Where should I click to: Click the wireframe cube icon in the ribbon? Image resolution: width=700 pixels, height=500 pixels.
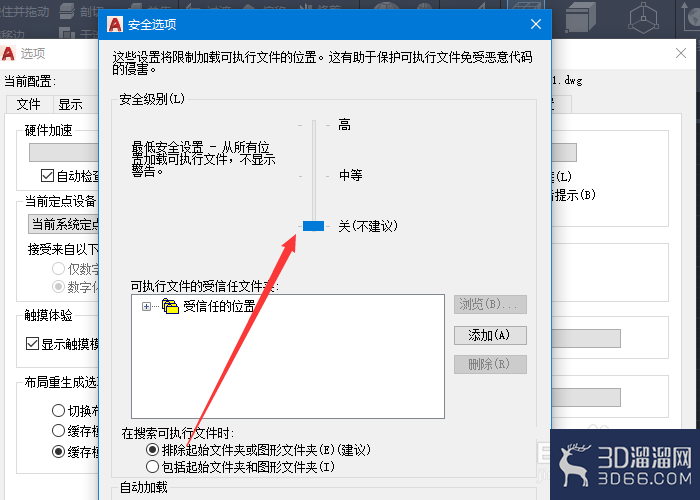tap(643, 17)
